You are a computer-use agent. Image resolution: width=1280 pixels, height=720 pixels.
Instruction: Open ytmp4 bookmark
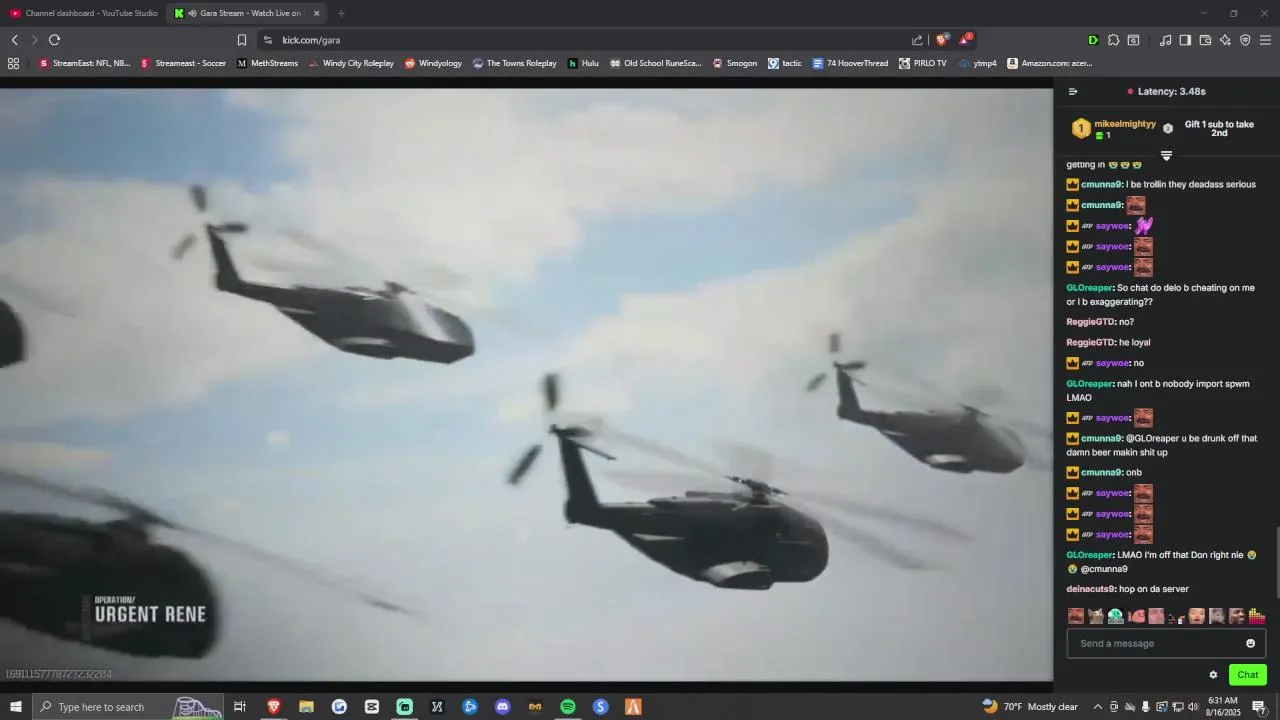coord(977,63)
